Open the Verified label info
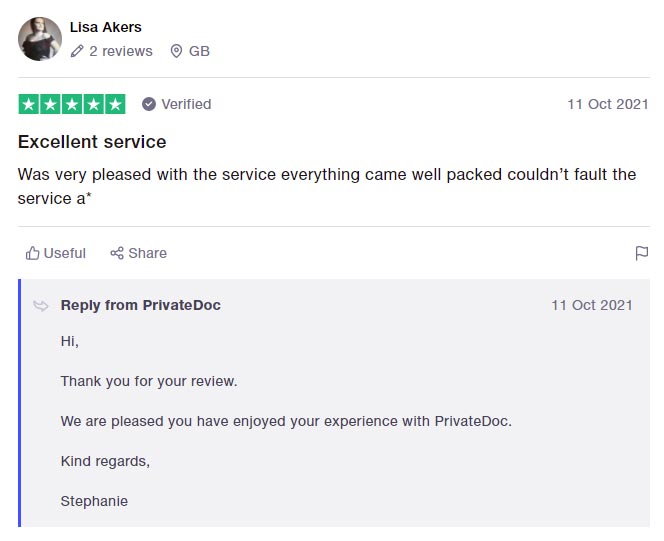The image size is (664, 541). tap(186, 104)
